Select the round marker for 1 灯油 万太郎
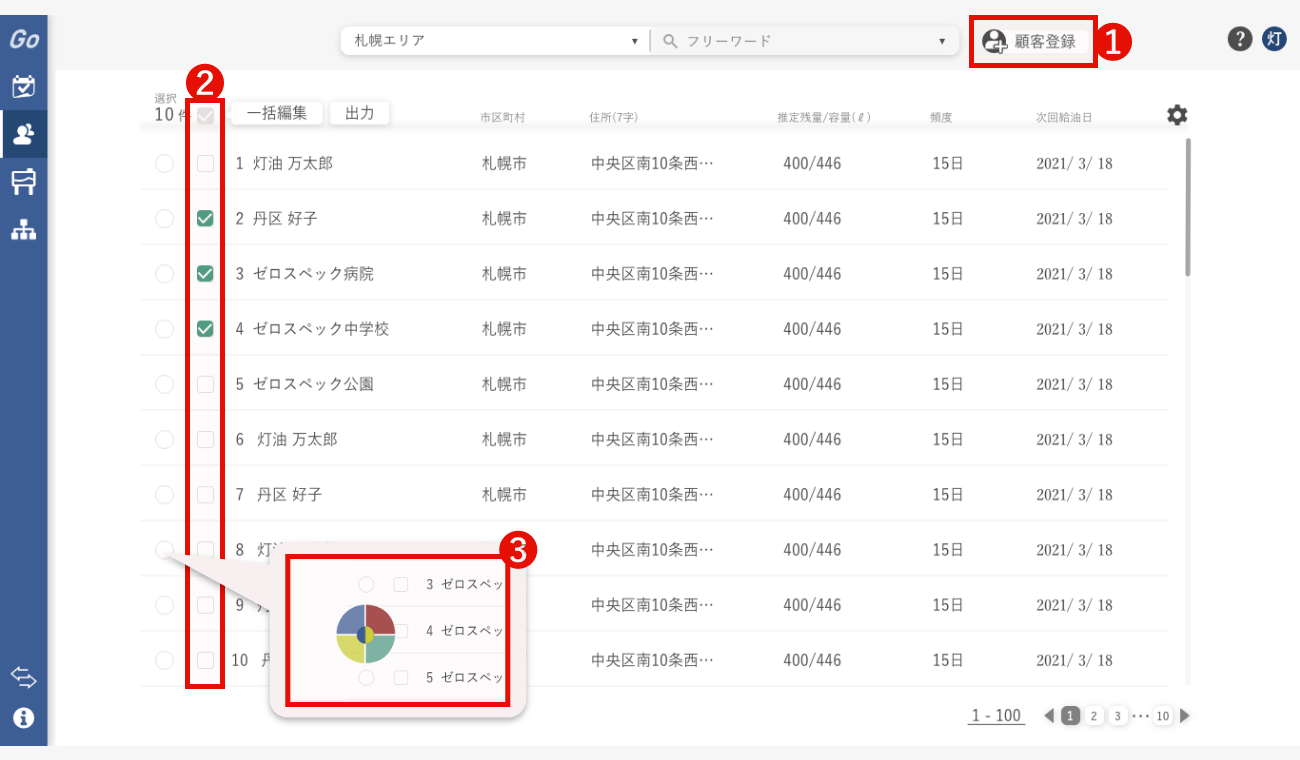This screenshot has width=1300, height=760. click(164, 163)
